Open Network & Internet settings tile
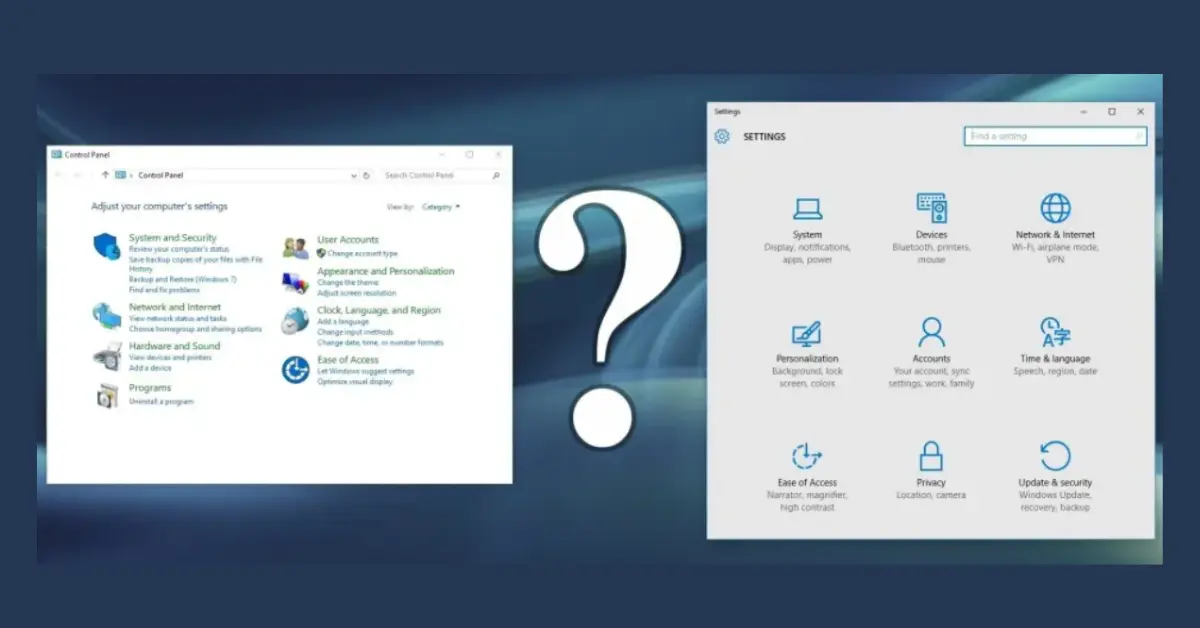The height and width of the screenshot is (628, 1200). (x=1055, y=230)
